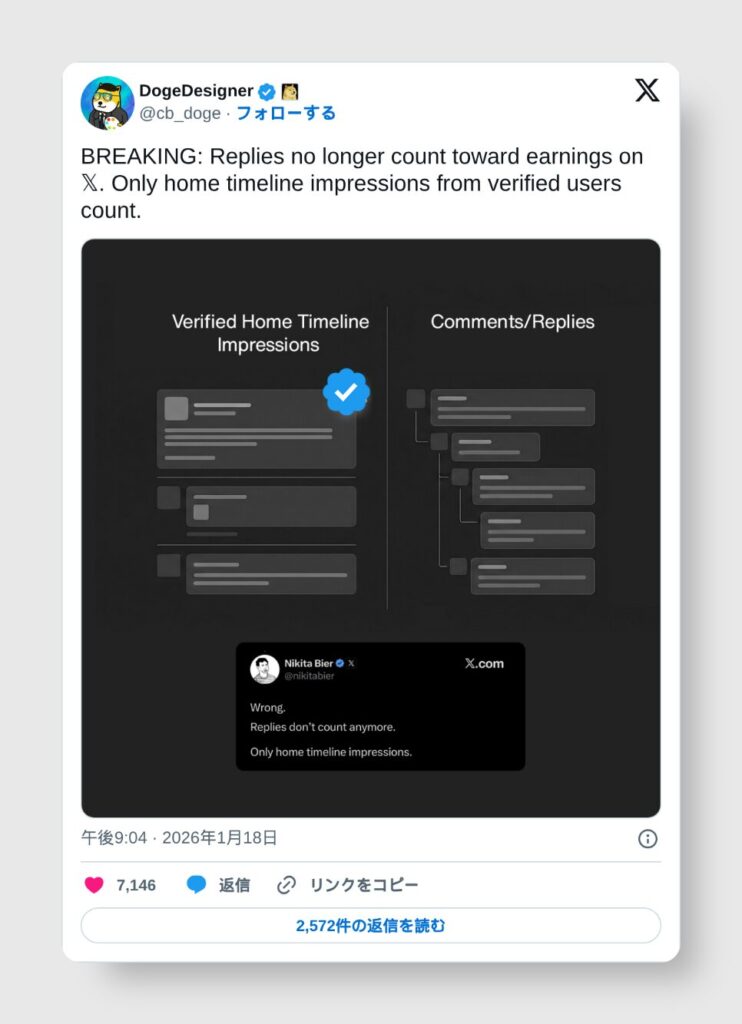The height and width of the screenshot is (1024, 742).
Task: Click the info icon beside the timestamp
Action: click(648, 839)
